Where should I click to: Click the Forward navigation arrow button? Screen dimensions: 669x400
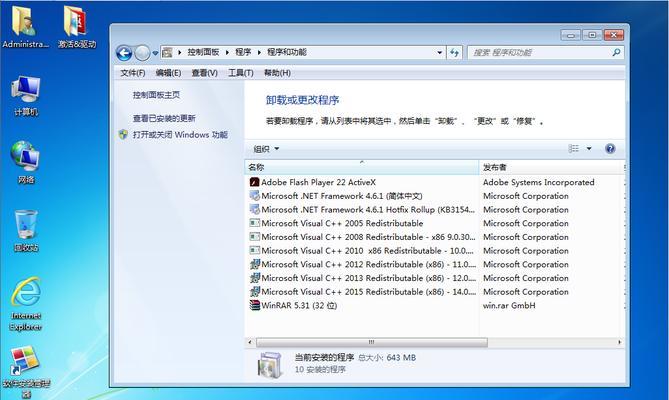142,53
